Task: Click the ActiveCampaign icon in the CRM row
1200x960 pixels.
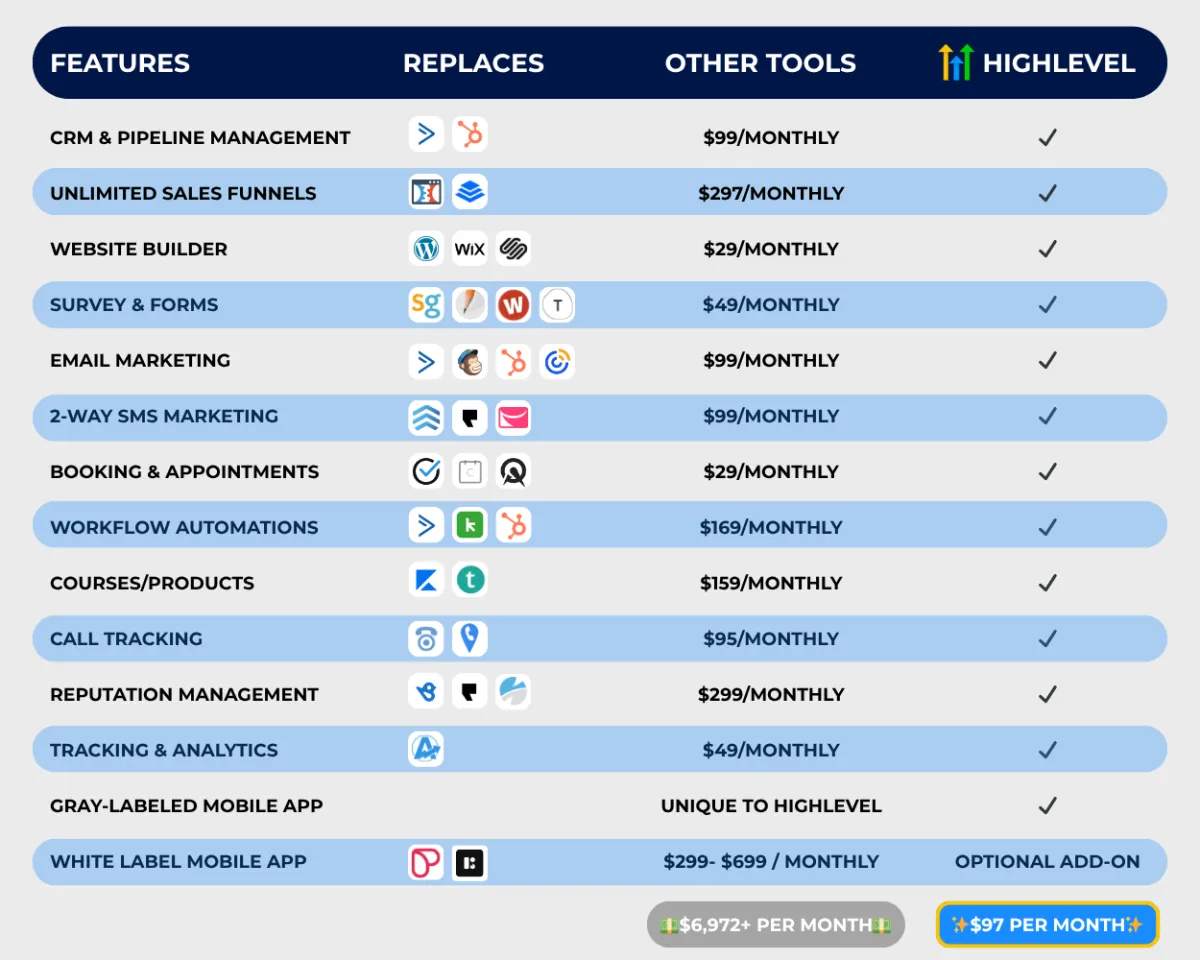Action: coord(427,134)
